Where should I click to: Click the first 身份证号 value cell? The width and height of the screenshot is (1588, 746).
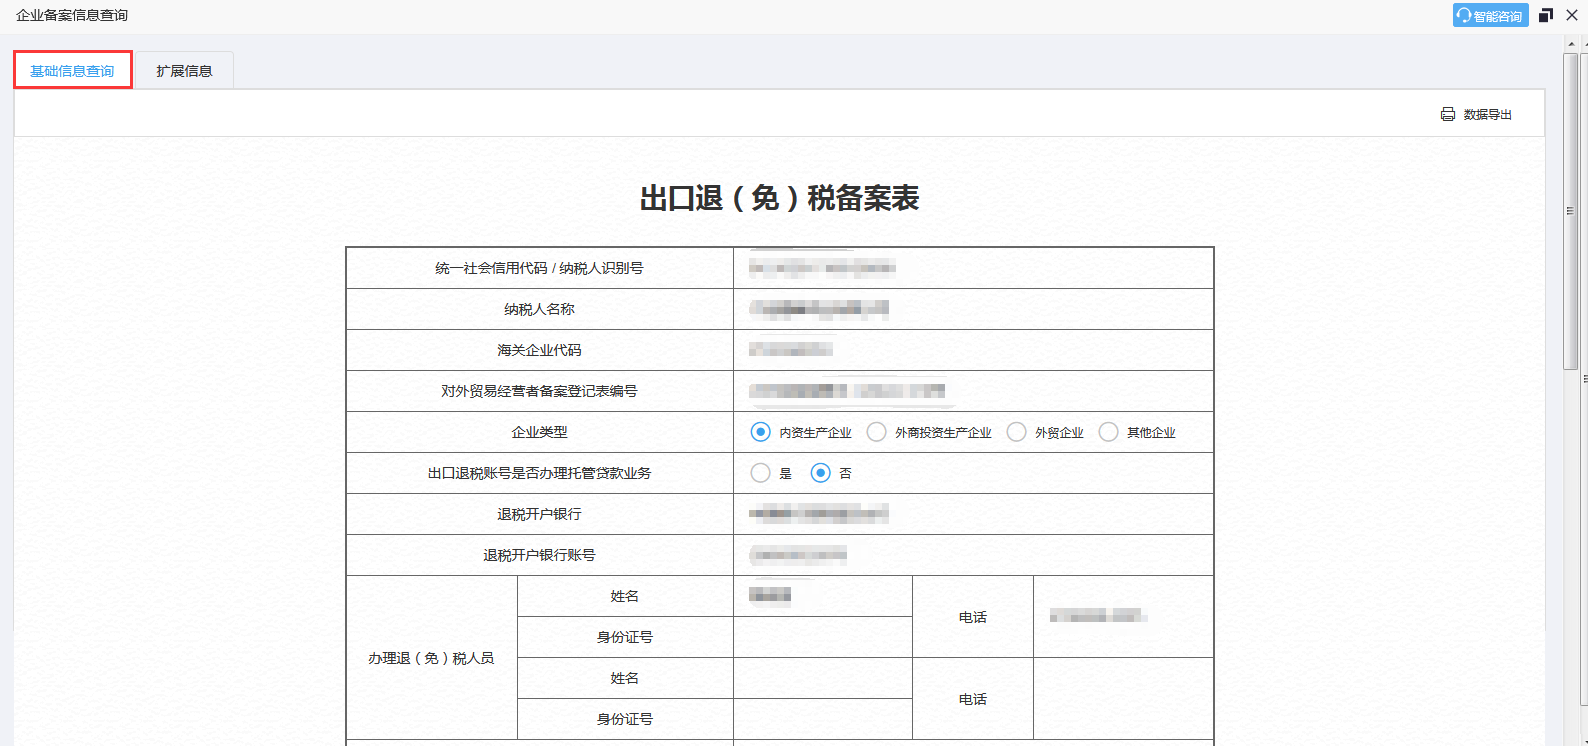point(822,637)
